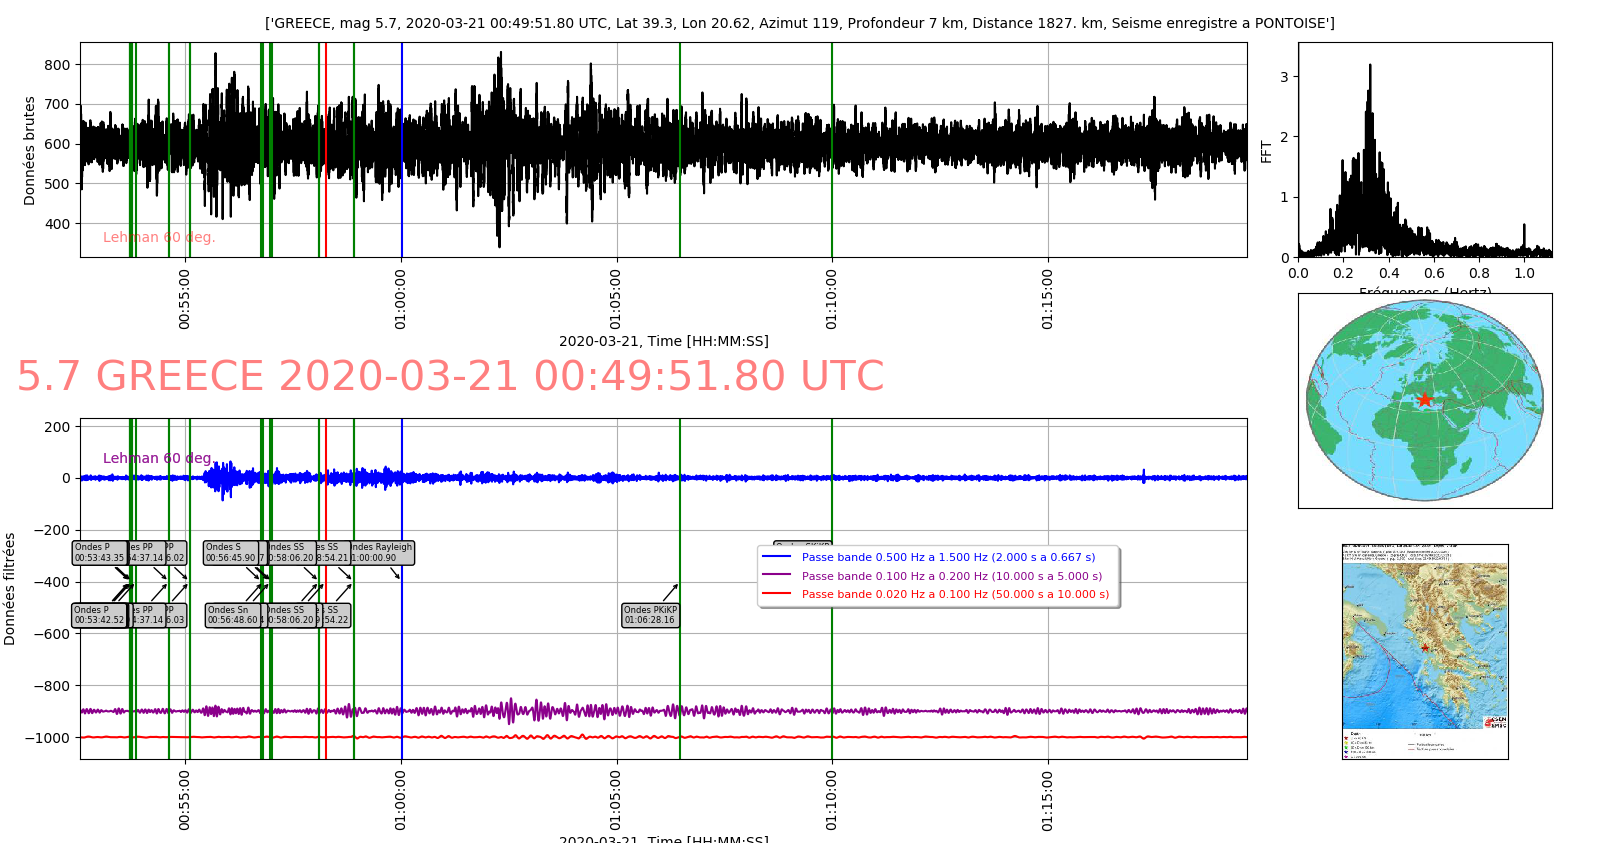The height and width of the screenshot is (843, 1600).
Task: Select legend entry Passe bande 0.100 Hz
Action: click(951, 576)
